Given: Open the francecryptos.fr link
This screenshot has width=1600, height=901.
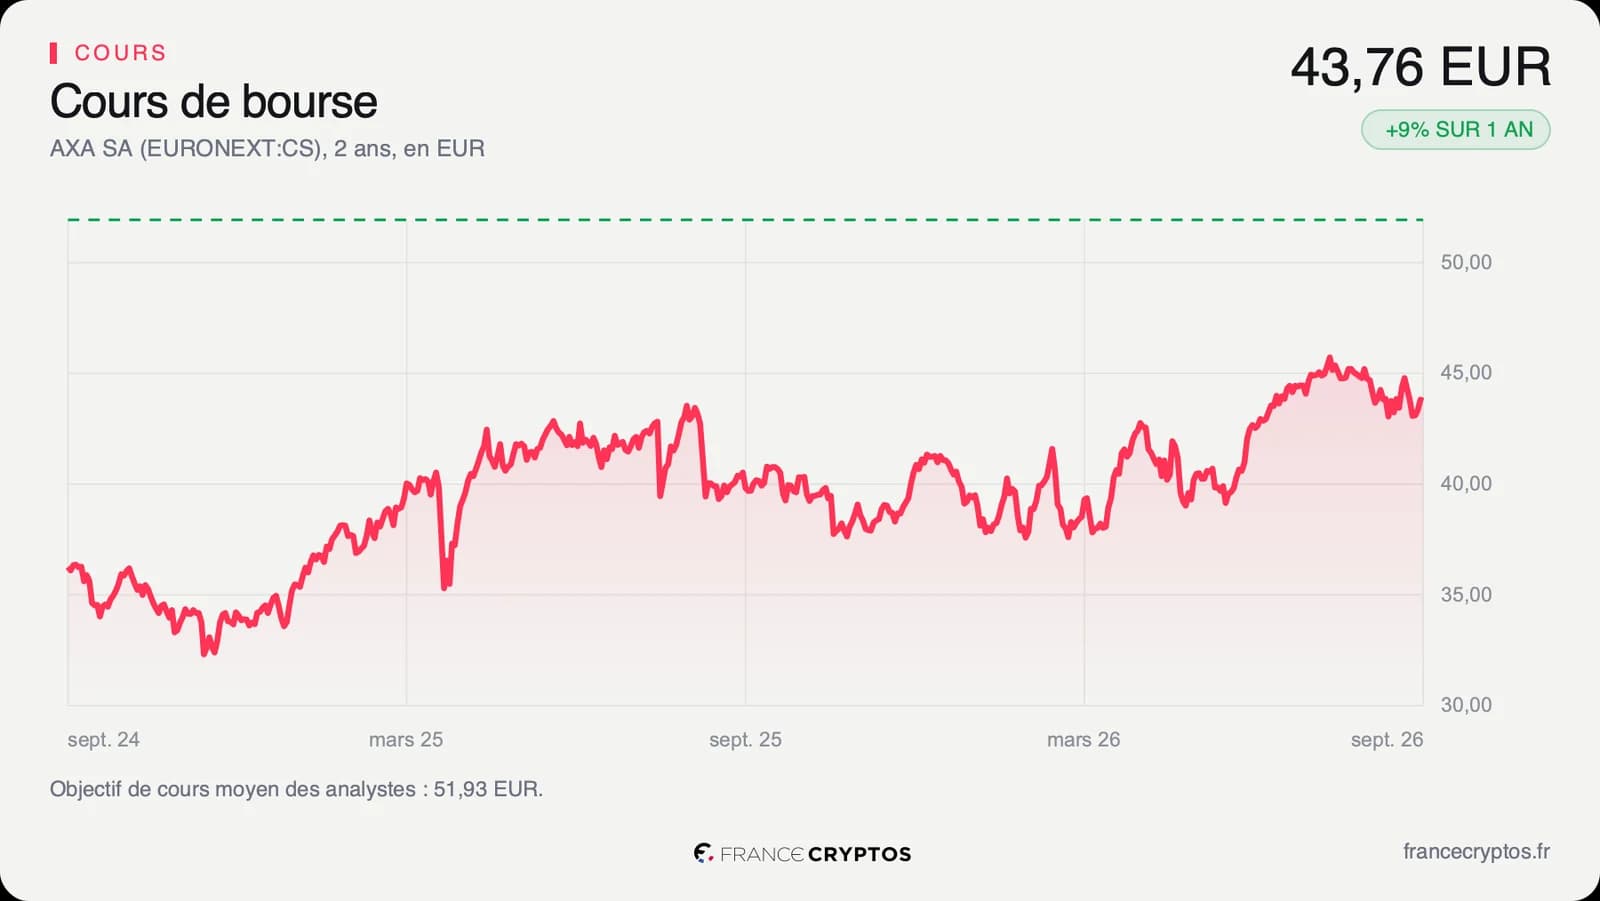Looking at the screenshot, I should pos(1476,852).
